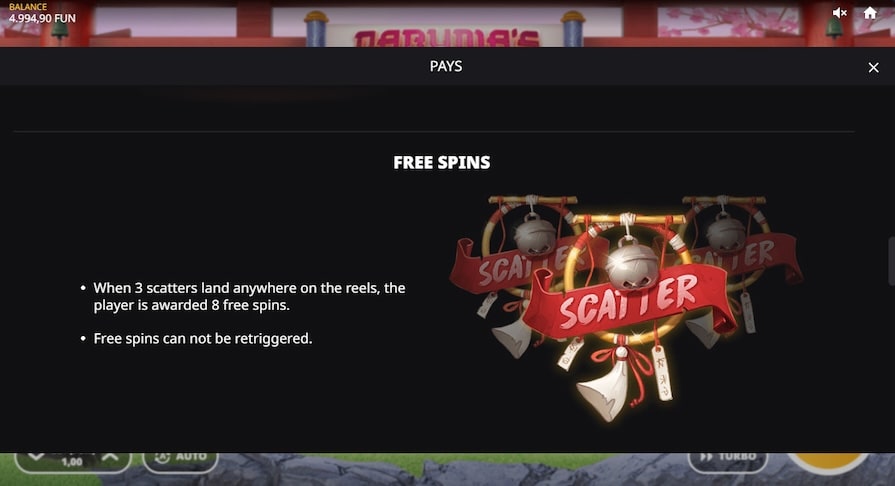This screenshot has width=895, height=486.
Task: Click the paytable scrollbar thumb
Action: (x=891, y=261)
